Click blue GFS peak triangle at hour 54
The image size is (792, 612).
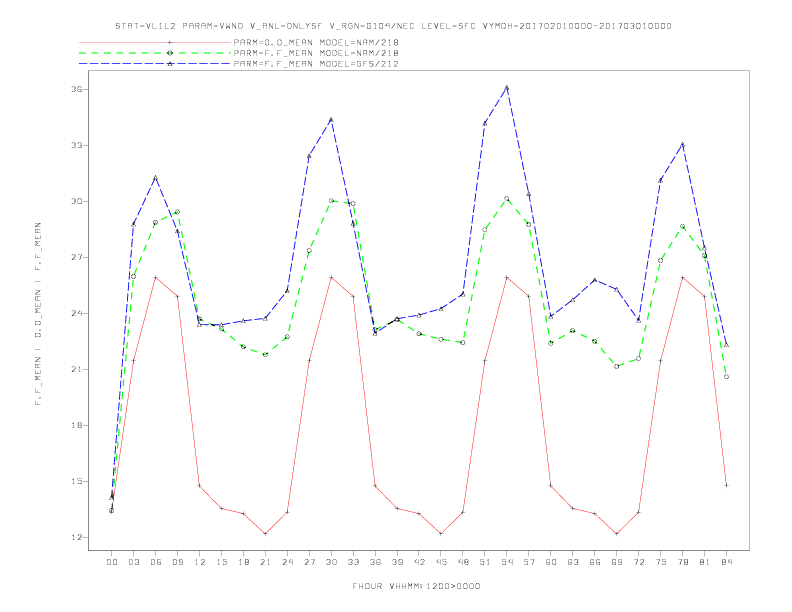(x=507, y=87)
